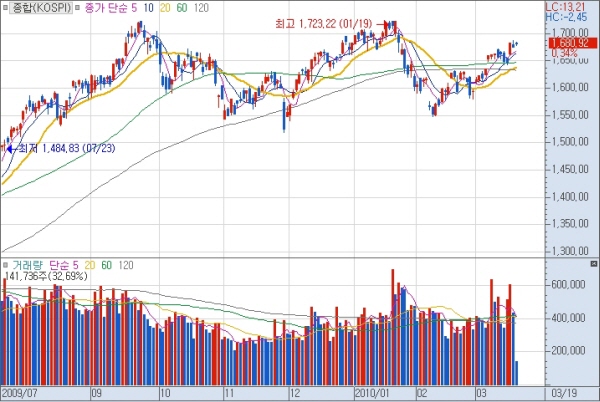Toggle the 120-day volume moving average
The image size is (600, 402).
pyautogui.click(x=126, y=265)
